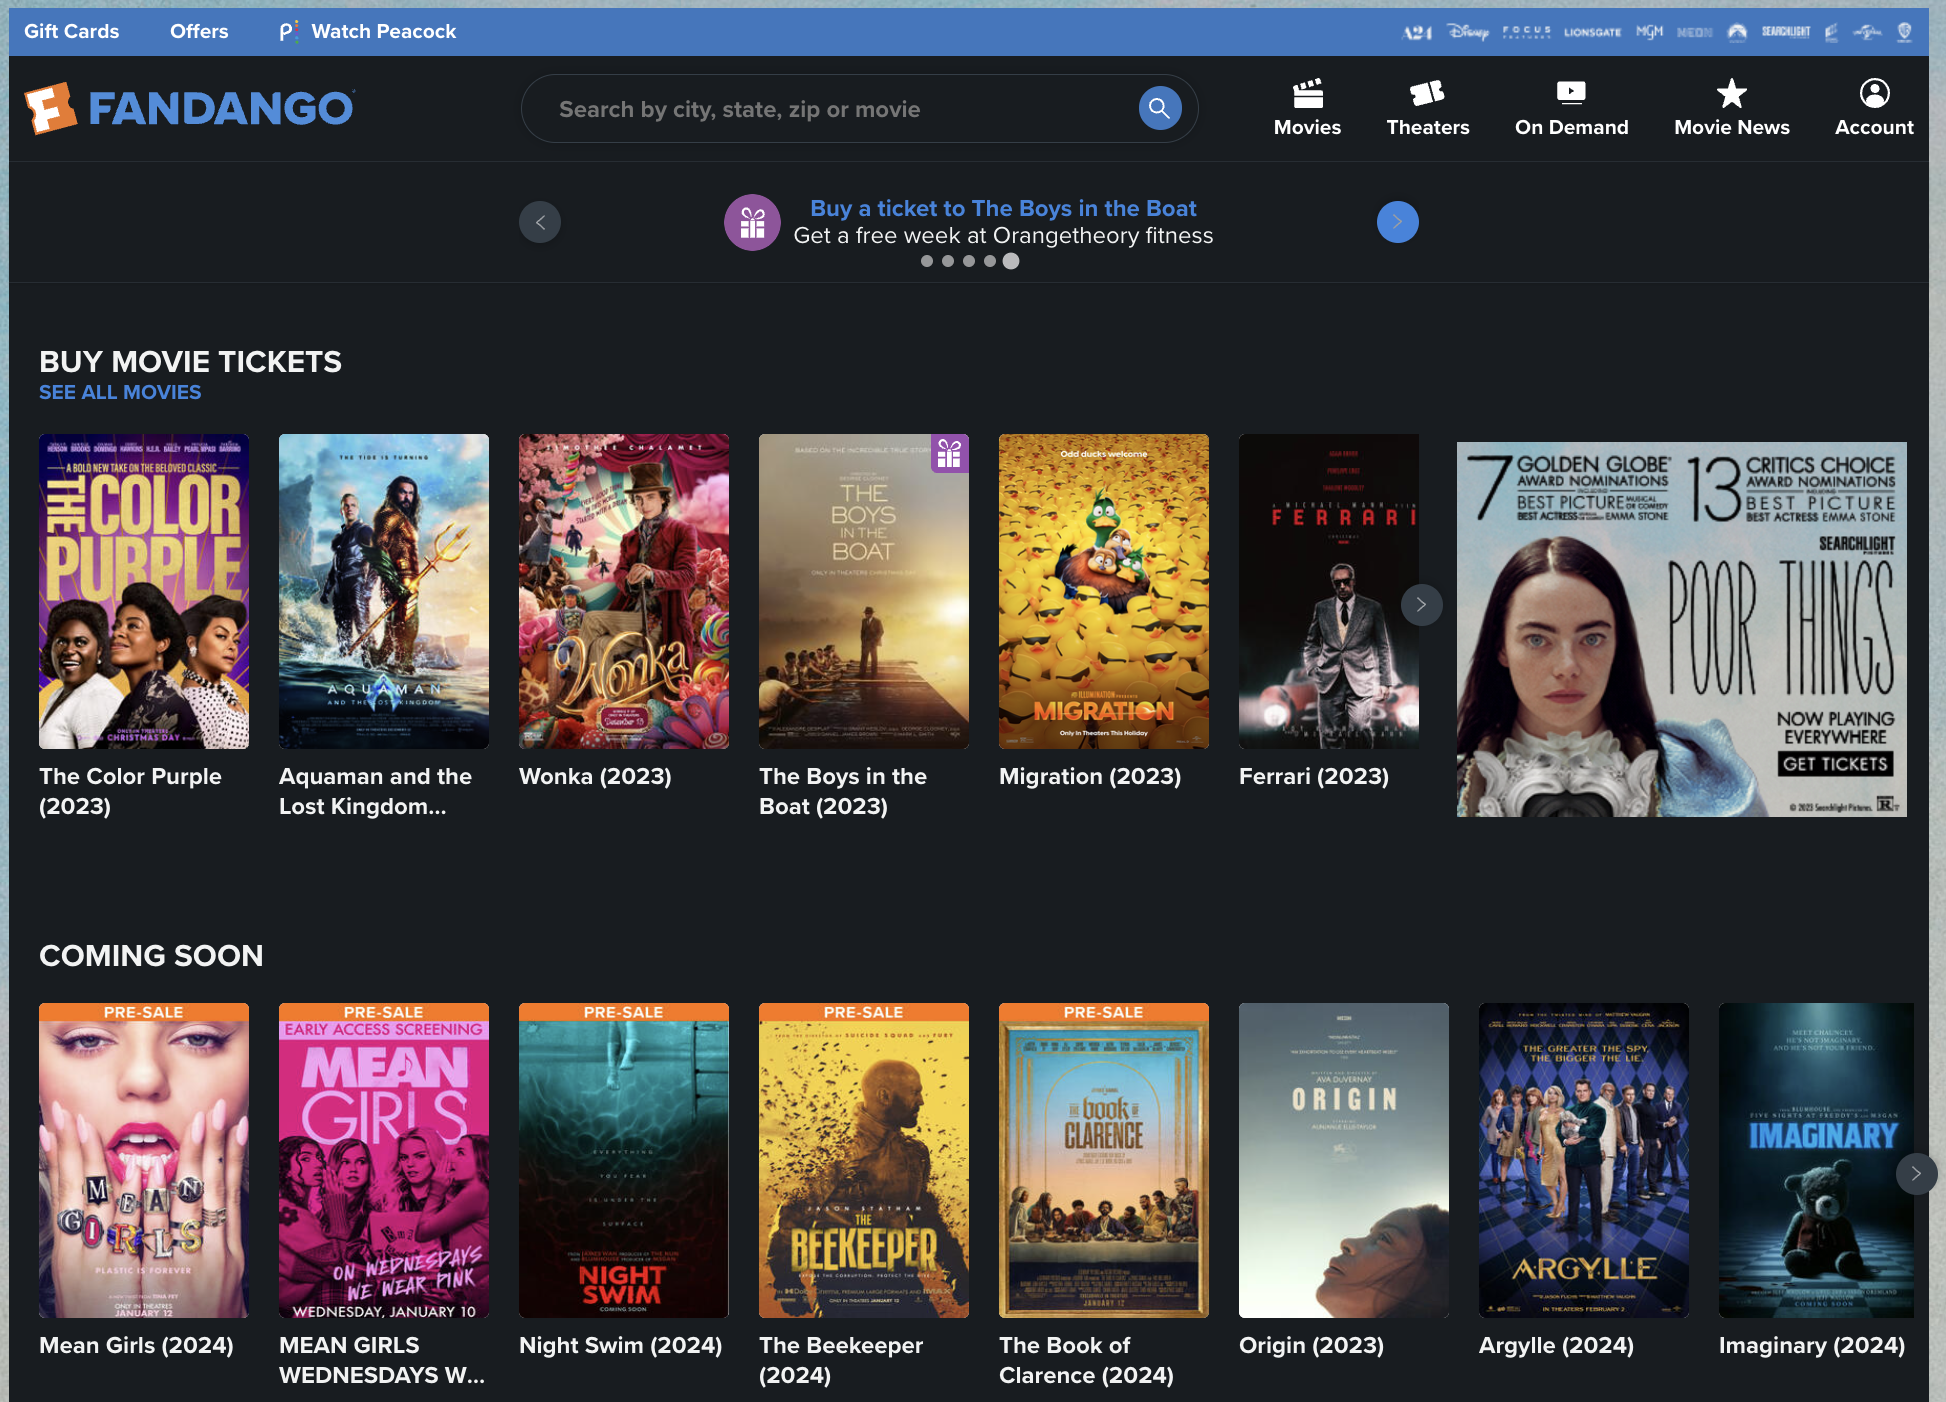This screenshot has height=1402, width=1946.
Task: Go to Gift Cards
Action: (x=71, y=31)
